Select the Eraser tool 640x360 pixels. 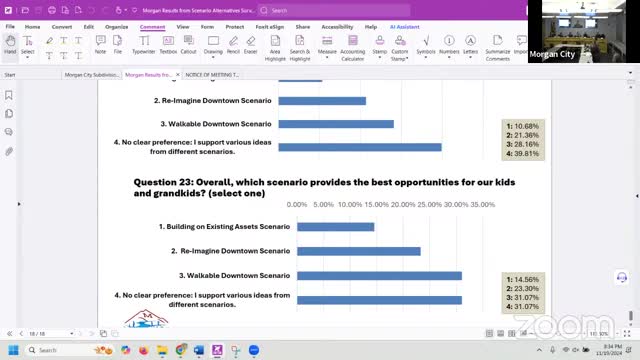[251, 45]
